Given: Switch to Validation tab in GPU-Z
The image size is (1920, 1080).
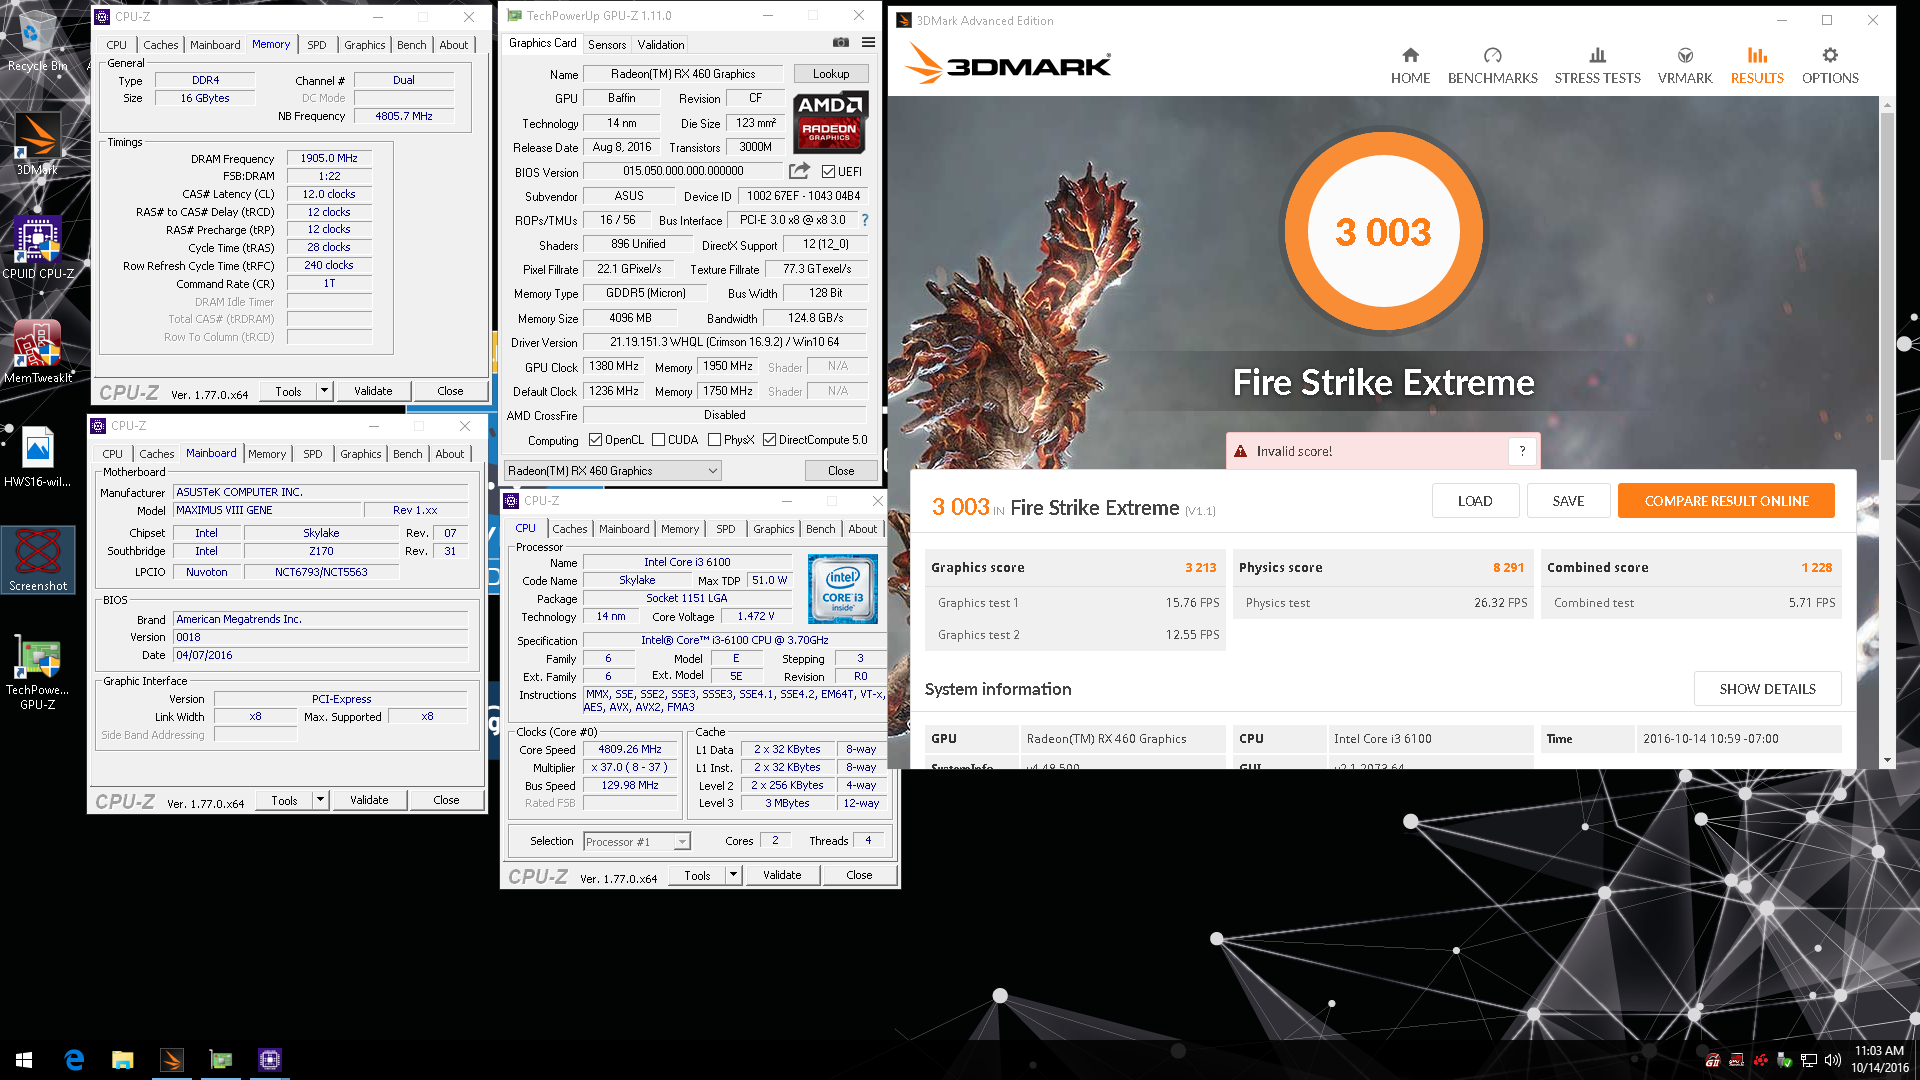Looking at the screenshot, I should 661,44.
